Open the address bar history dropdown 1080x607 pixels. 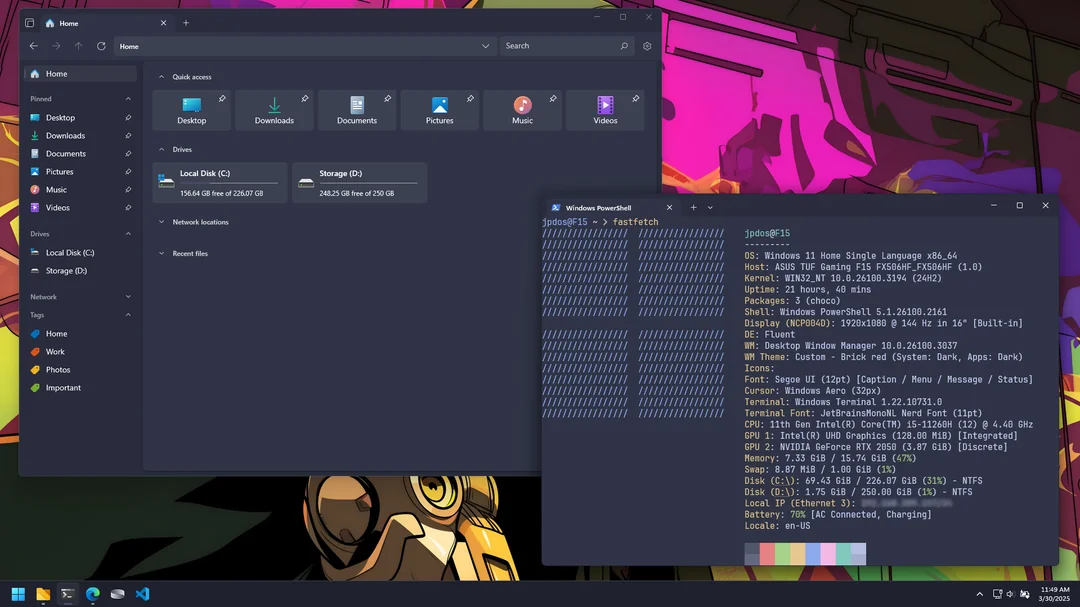point(486,46)
